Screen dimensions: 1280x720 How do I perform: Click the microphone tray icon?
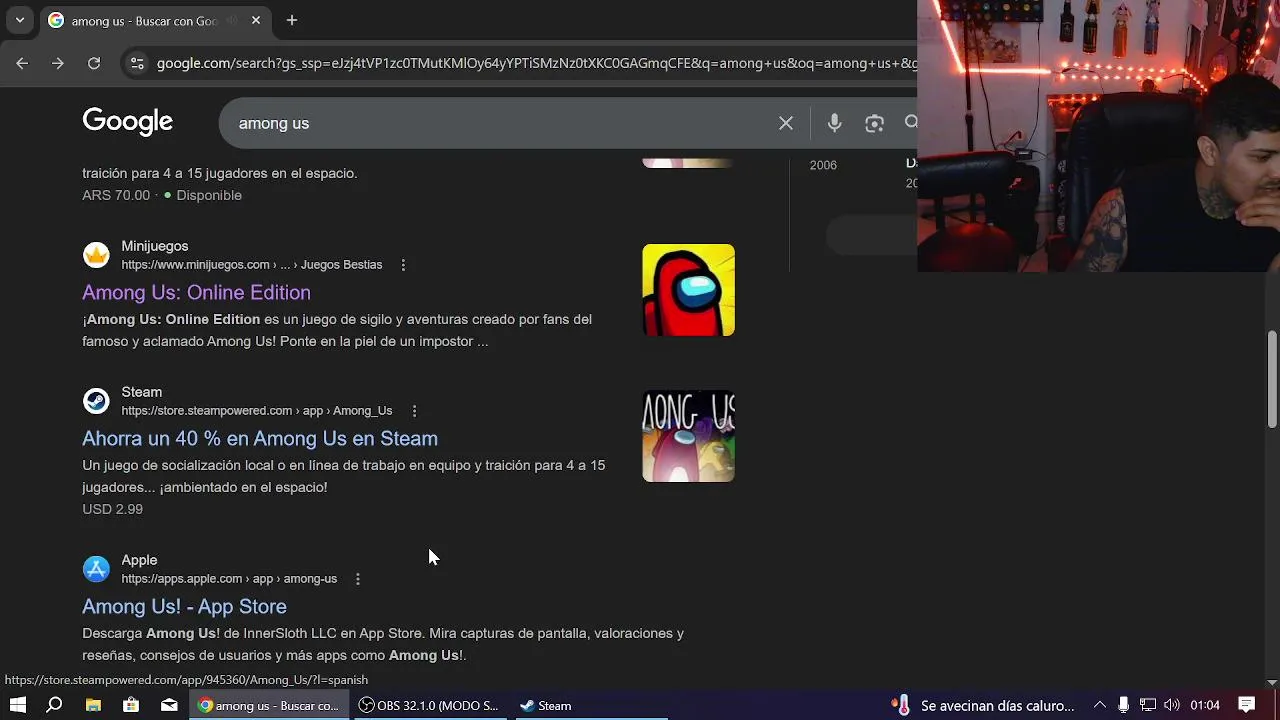pos(1124,705)
